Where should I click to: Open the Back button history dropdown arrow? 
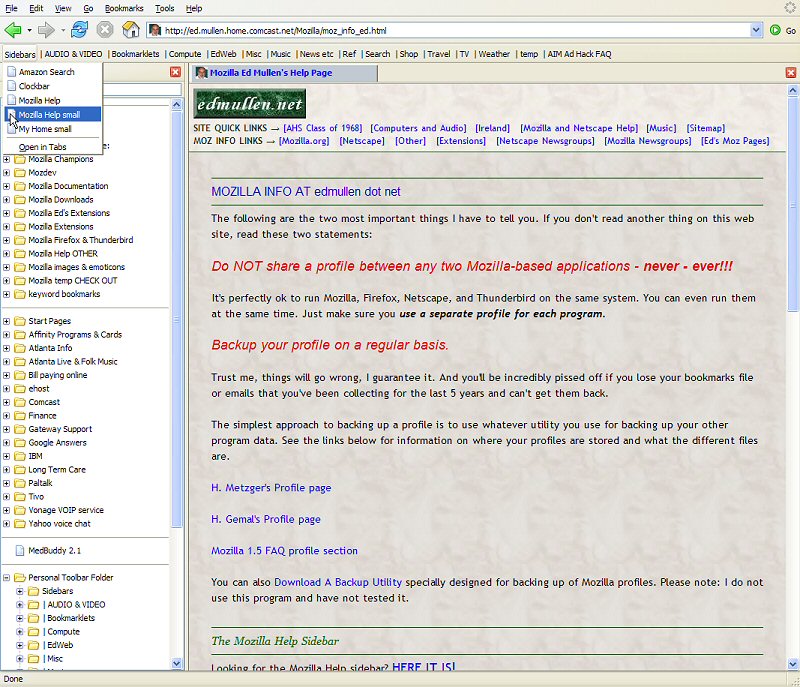29,30
